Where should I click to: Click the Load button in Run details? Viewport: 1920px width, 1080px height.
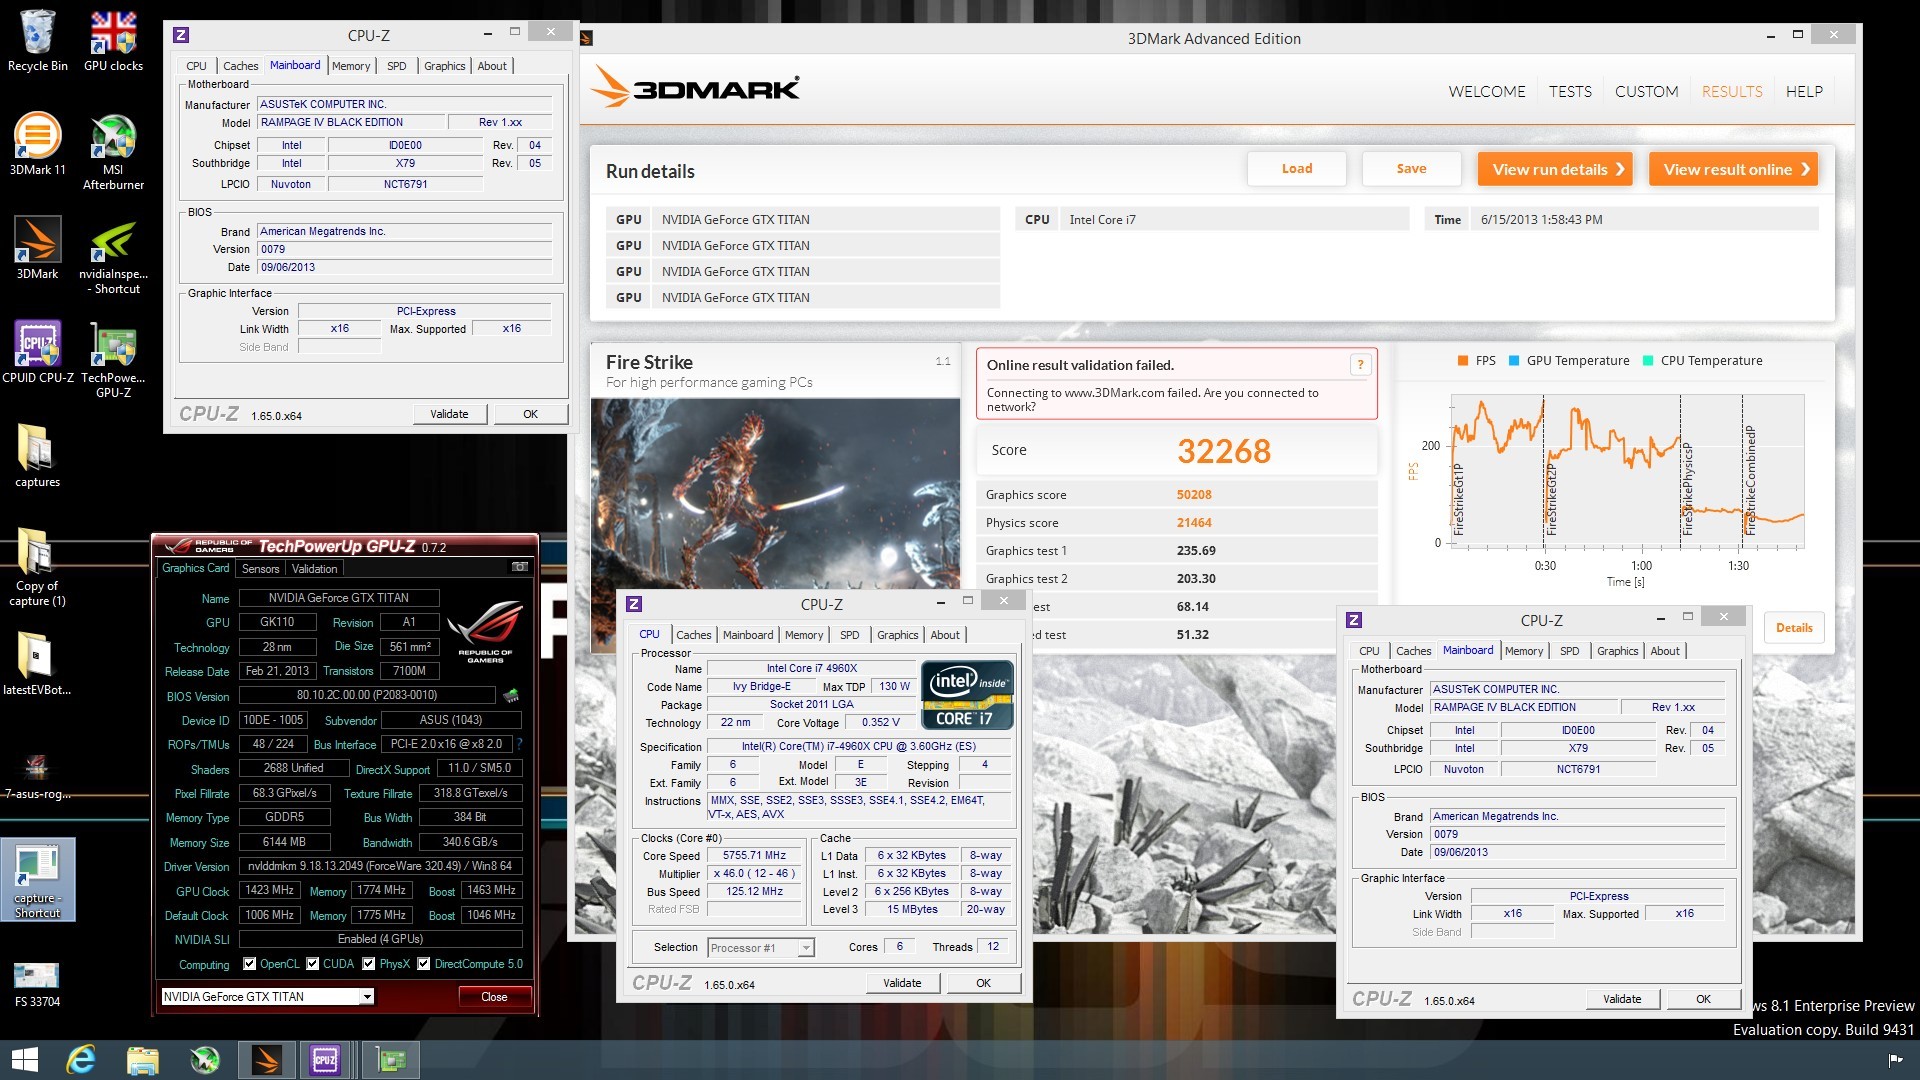tap(1297, 169)
